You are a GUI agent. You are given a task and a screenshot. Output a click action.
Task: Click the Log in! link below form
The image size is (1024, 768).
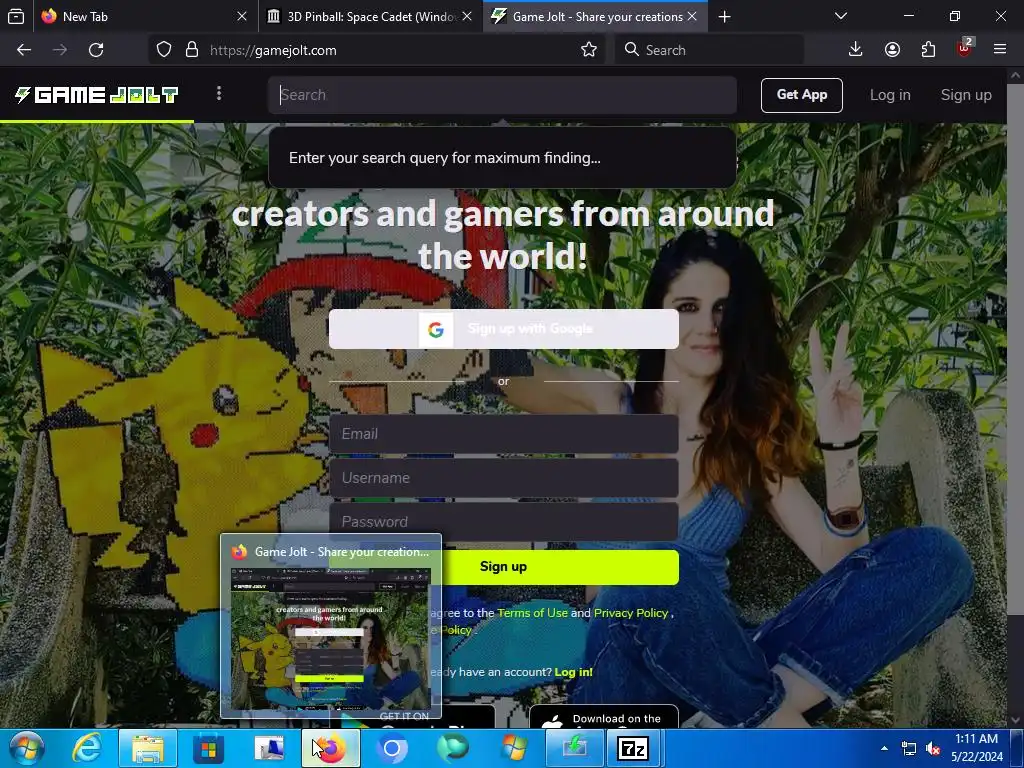[573, 672]
